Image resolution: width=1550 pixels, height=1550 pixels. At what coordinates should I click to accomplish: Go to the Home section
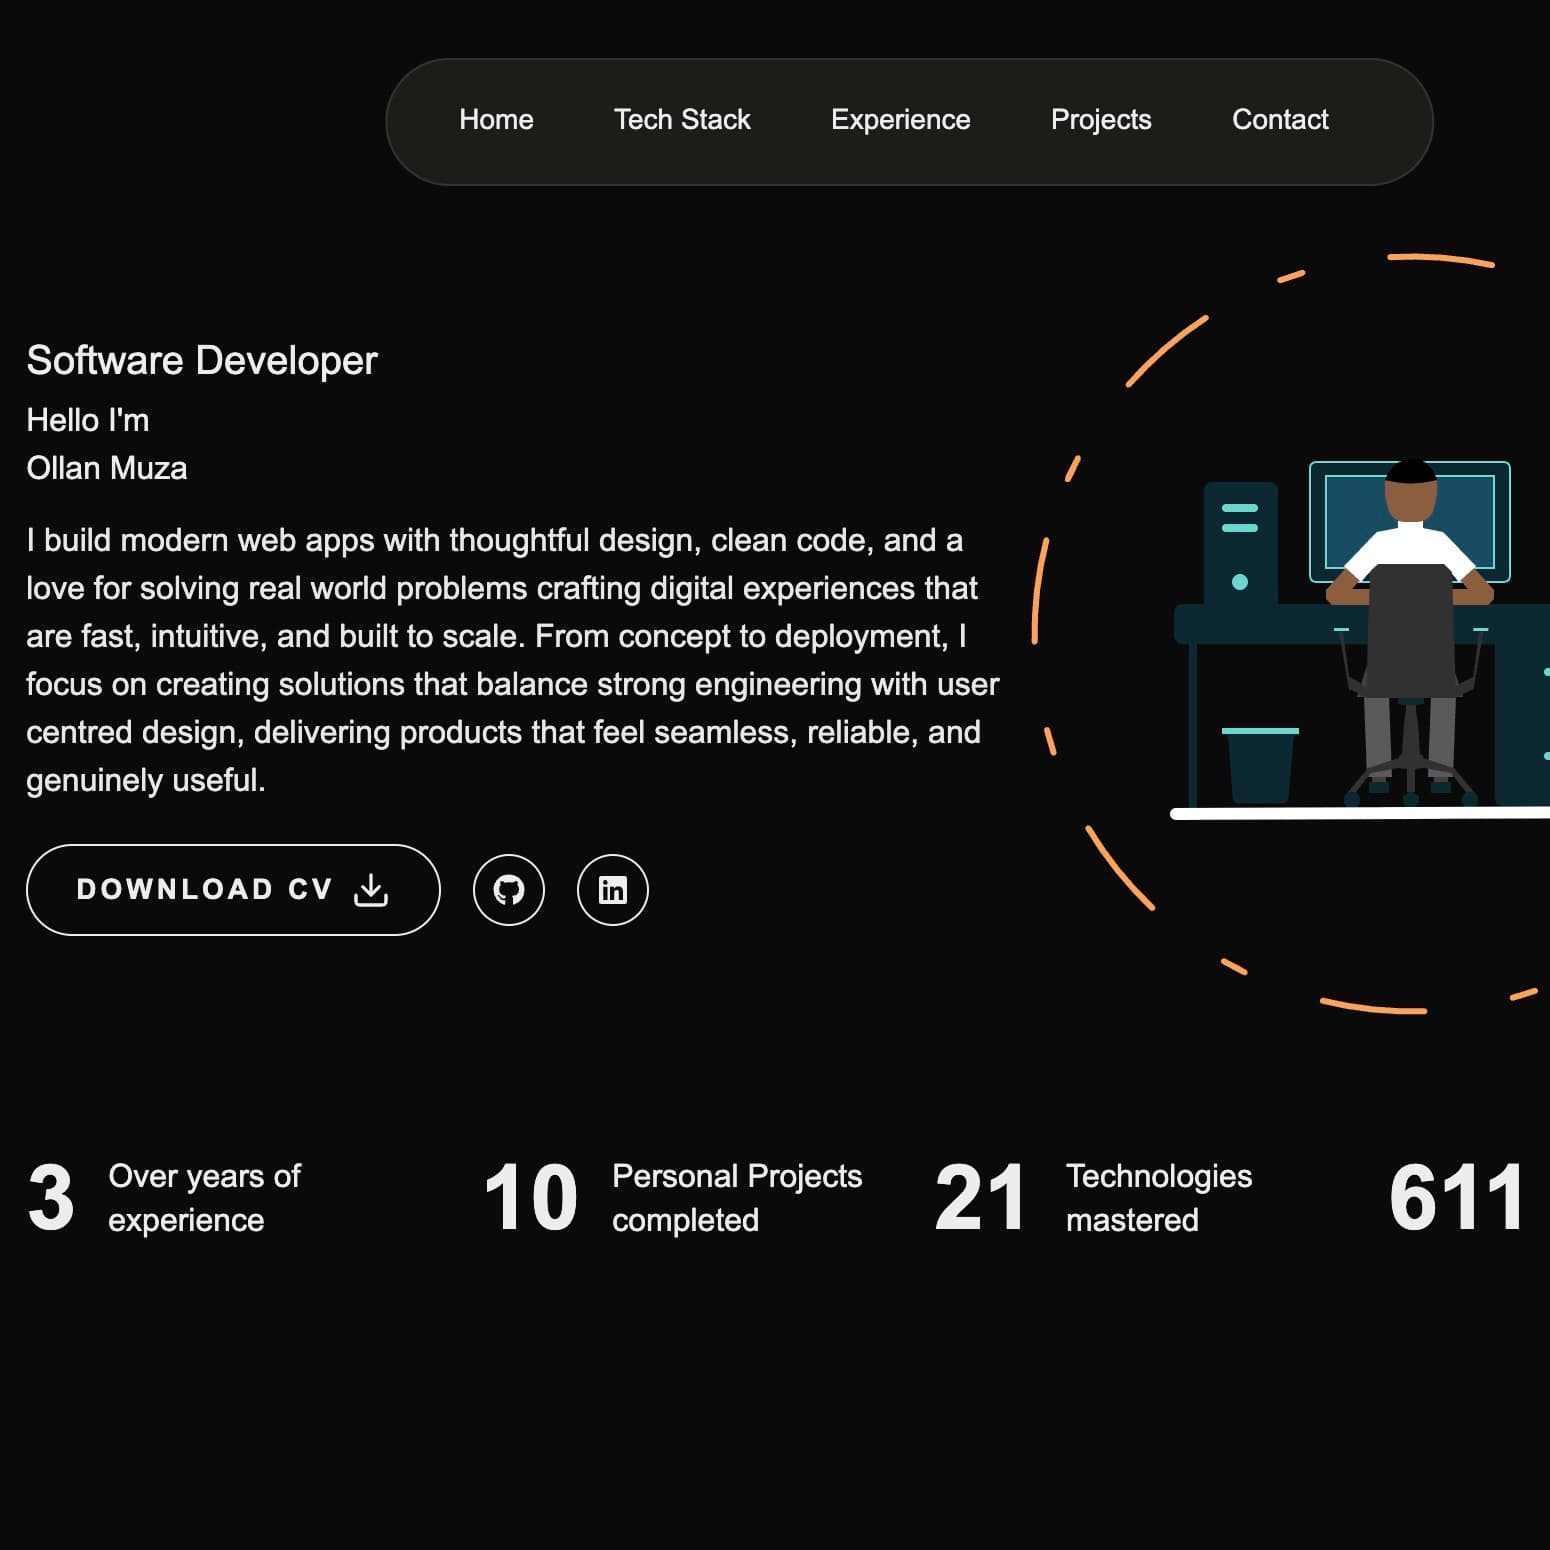(x=496, y=120)
